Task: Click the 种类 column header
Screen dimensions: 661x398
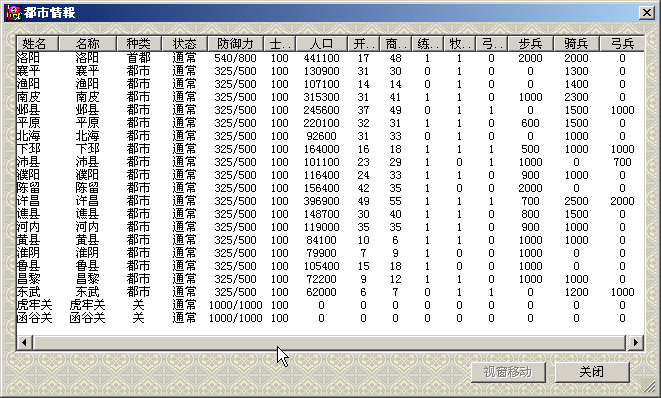Action: (139, 43)
